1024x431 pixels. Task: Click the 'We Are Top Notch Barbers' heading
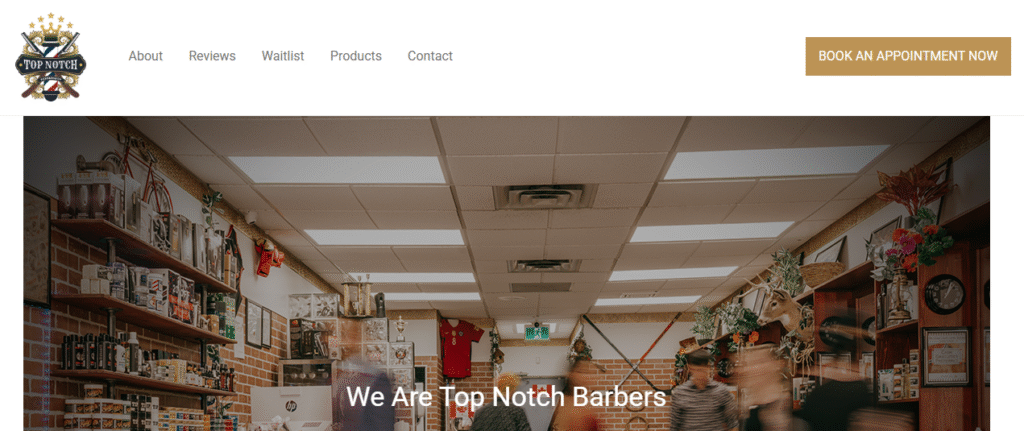click(x=505, y=397)
